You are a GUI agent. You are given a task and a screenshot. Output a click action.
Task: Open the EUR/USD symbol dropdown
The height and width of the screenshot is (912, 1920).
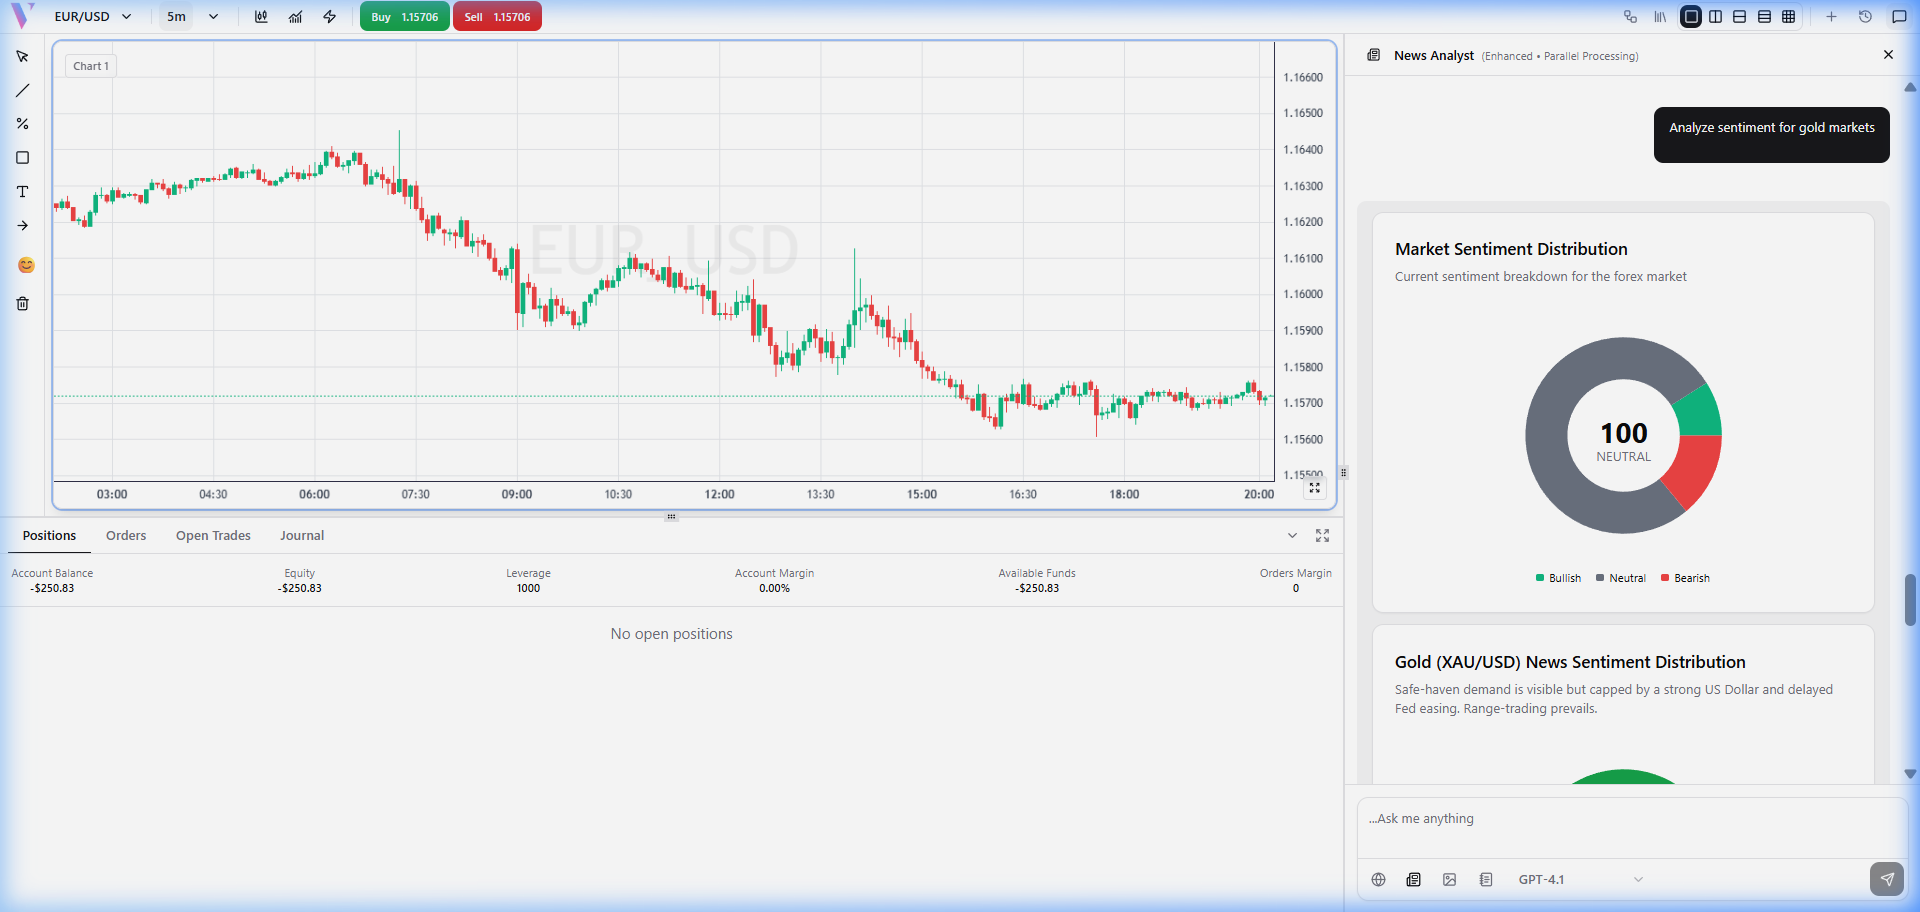tap(93, 17)
